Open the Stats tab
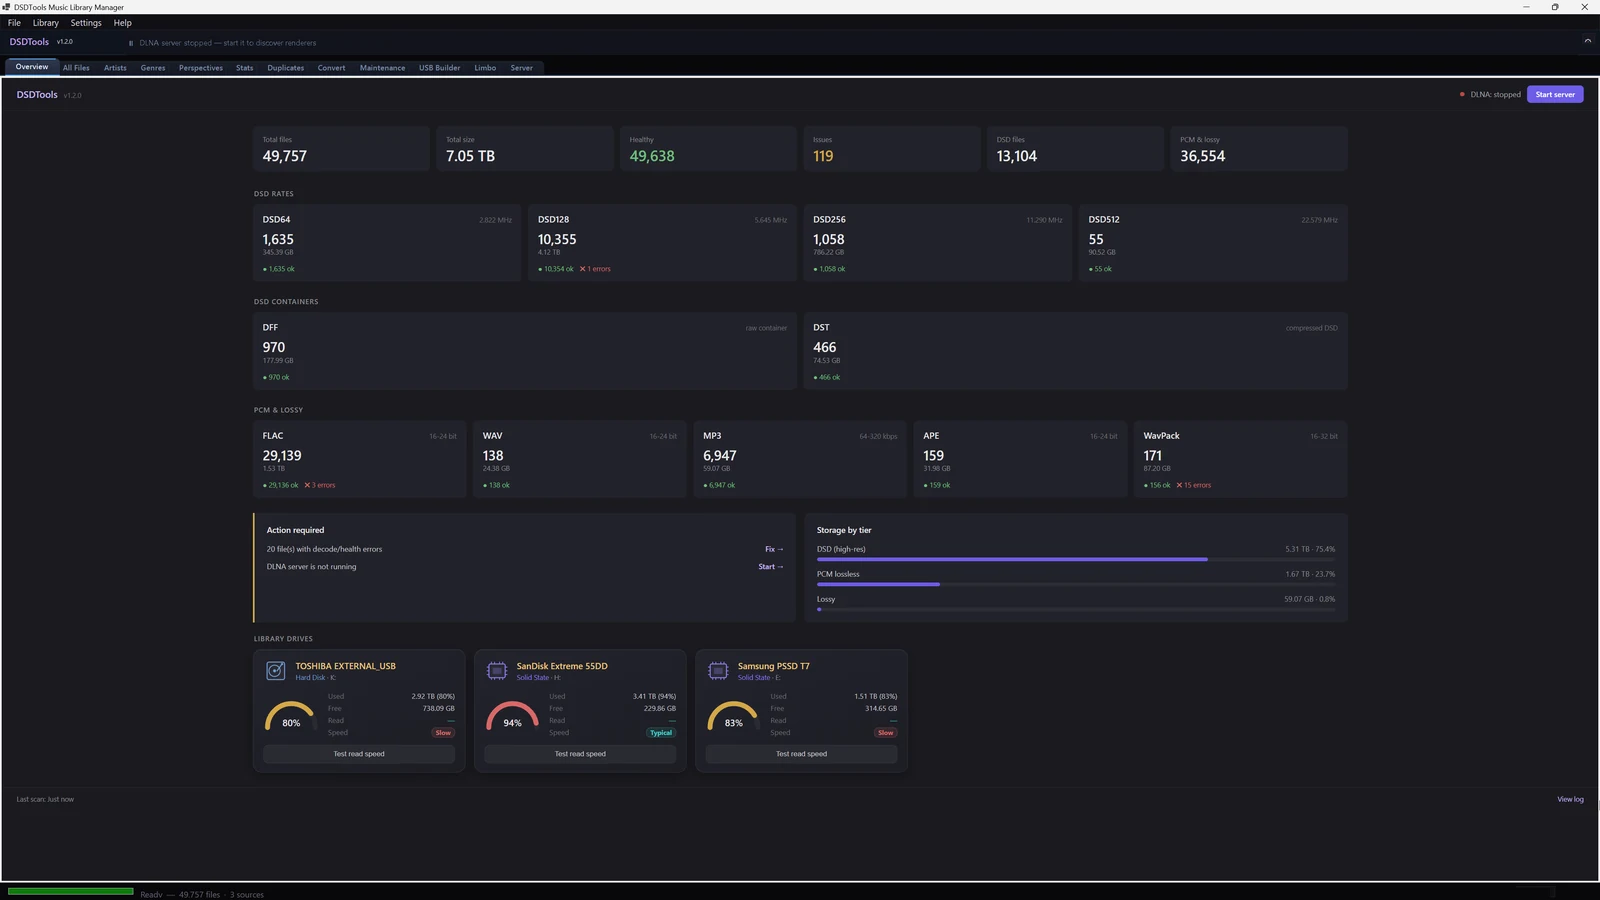 pyautogui.click(x=245, y=68)
